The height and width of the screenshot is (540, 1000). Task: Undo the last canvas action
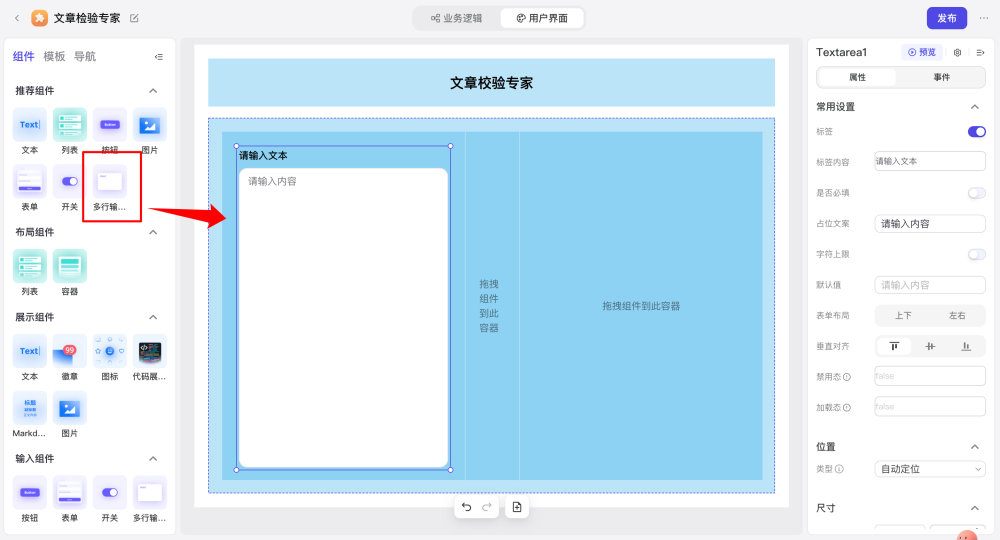tap(467, 507)
